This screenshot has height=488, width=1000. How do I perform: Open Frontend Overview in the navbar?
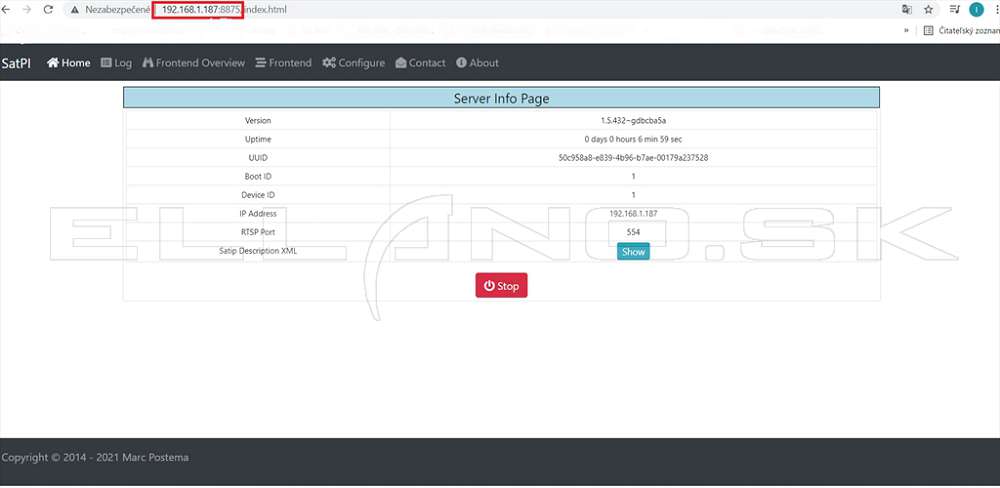193,63
